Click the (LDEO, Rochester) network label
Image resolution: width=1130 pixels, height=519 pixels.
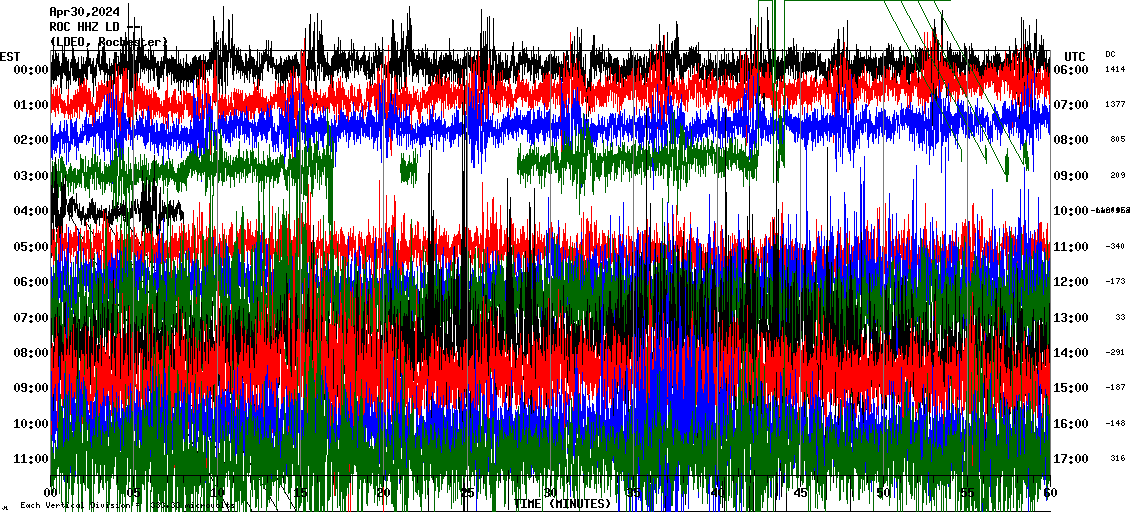pyautogui.click(x=108, y=42)
